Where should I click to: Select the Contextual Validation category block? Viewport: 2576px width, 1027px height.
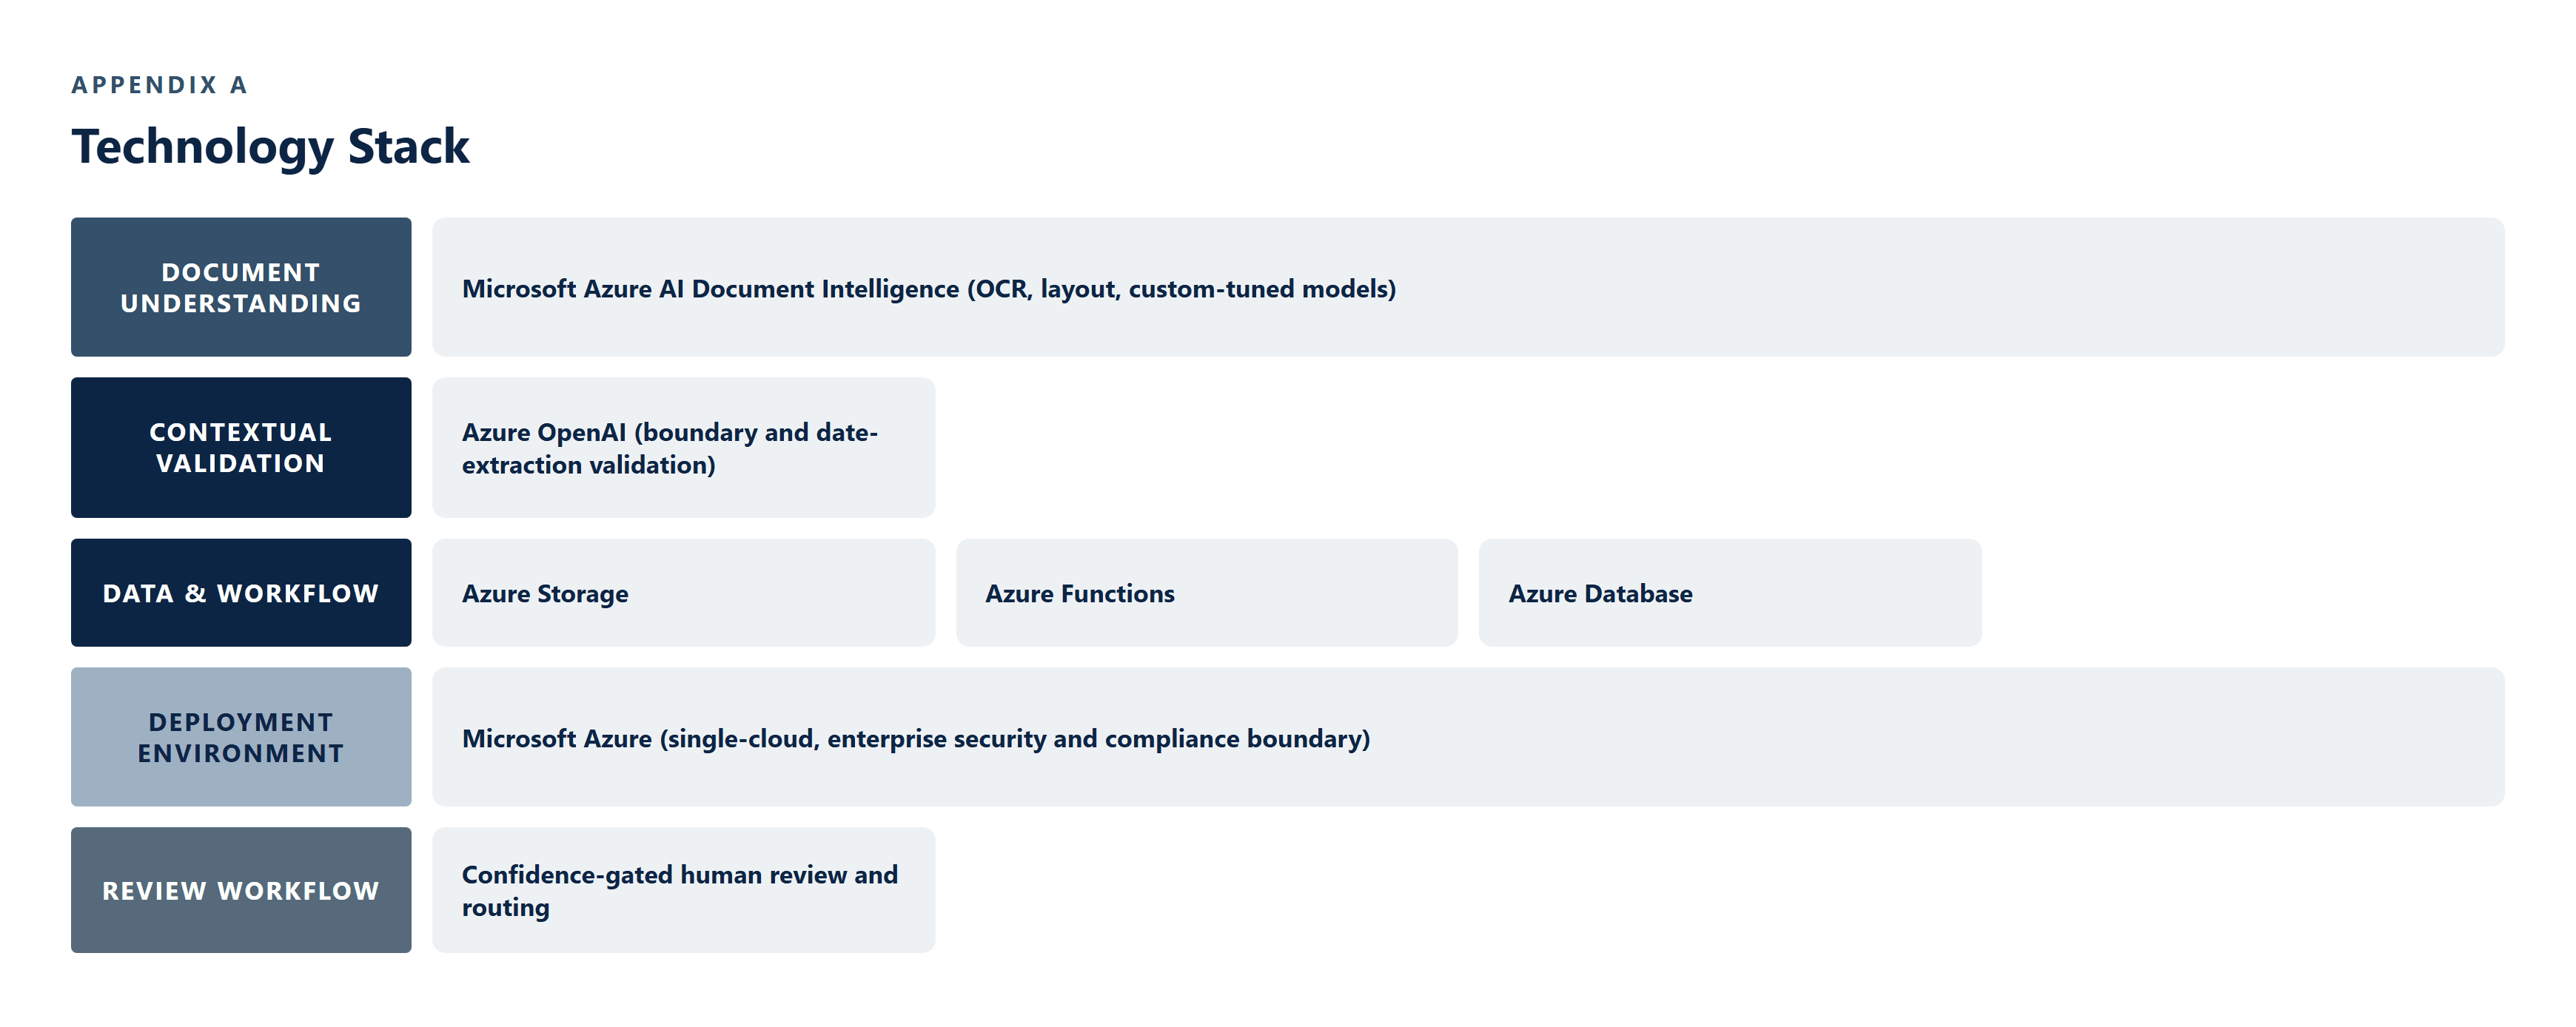(241, 447)
